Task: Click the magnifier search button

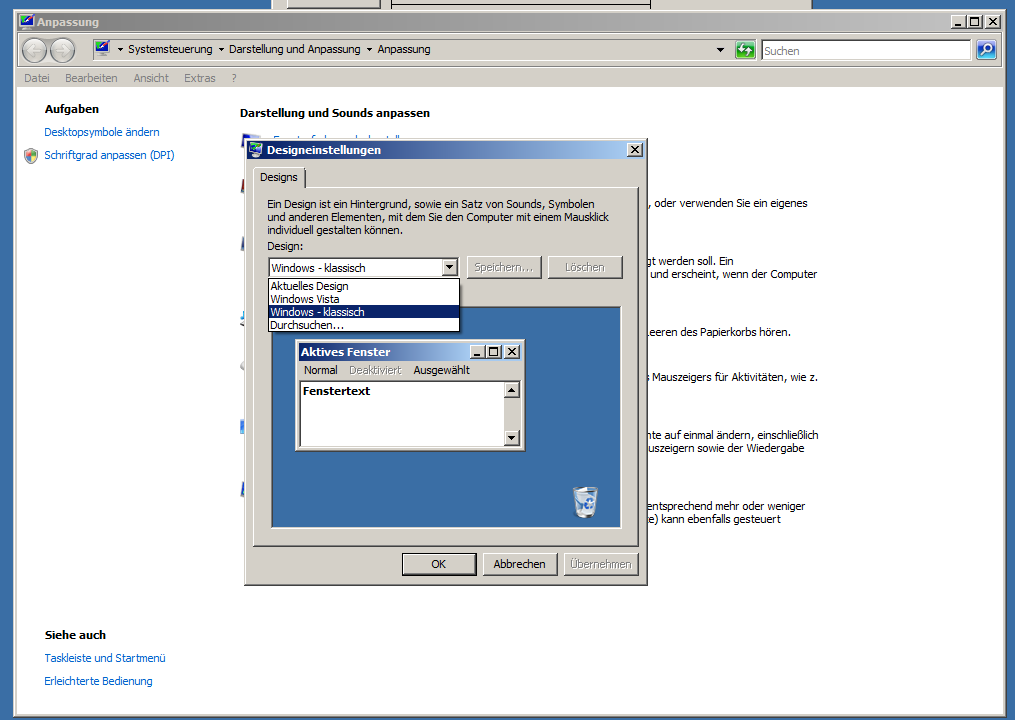Action: click(987, 50)
